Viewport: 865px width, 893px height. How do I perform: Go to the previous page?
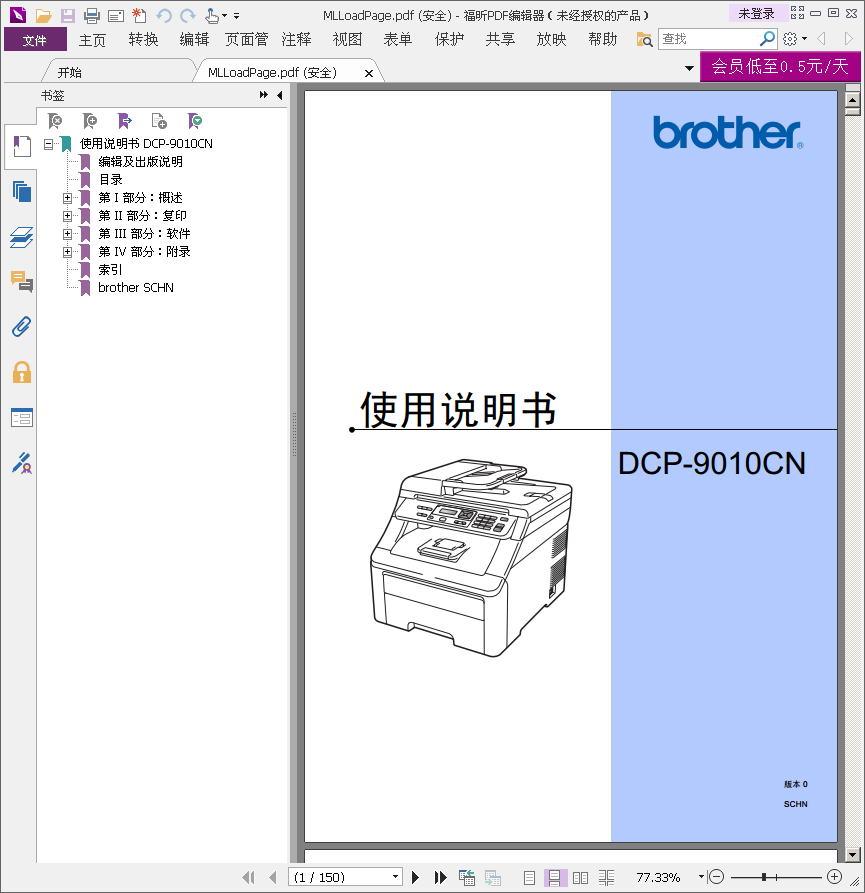pos(273,877)
